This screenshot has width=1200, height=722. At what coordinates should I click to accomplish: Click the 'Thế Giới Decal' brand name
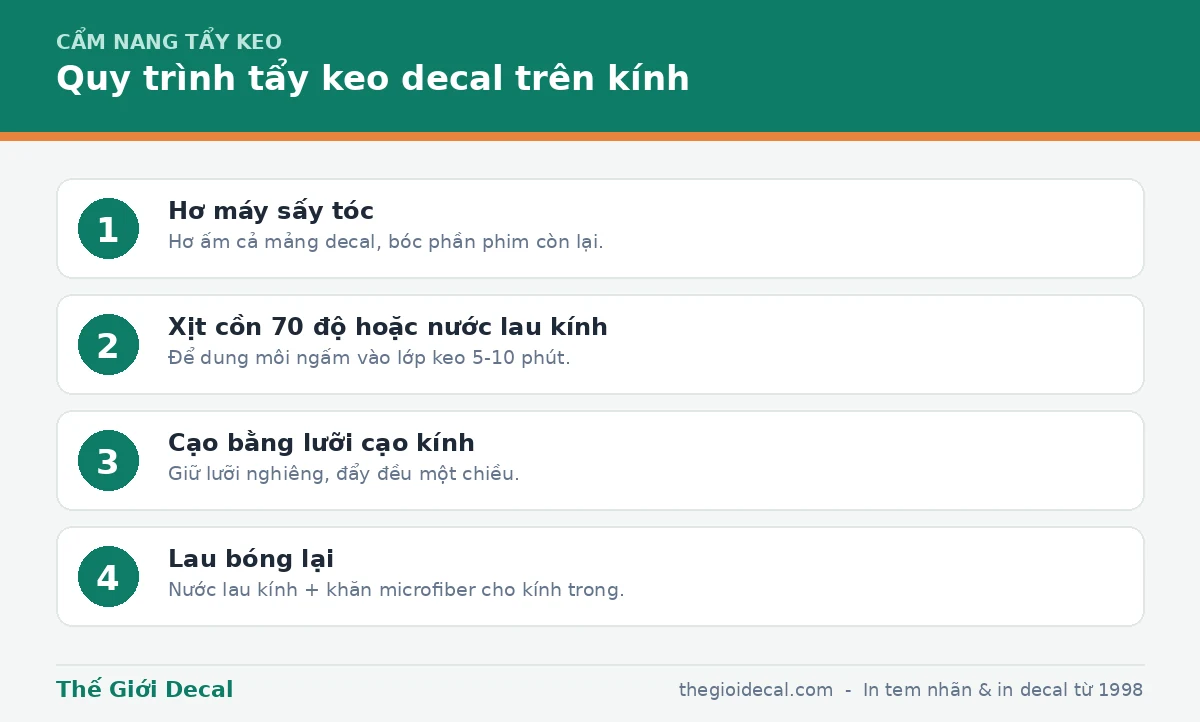click(x=145, y=689)
